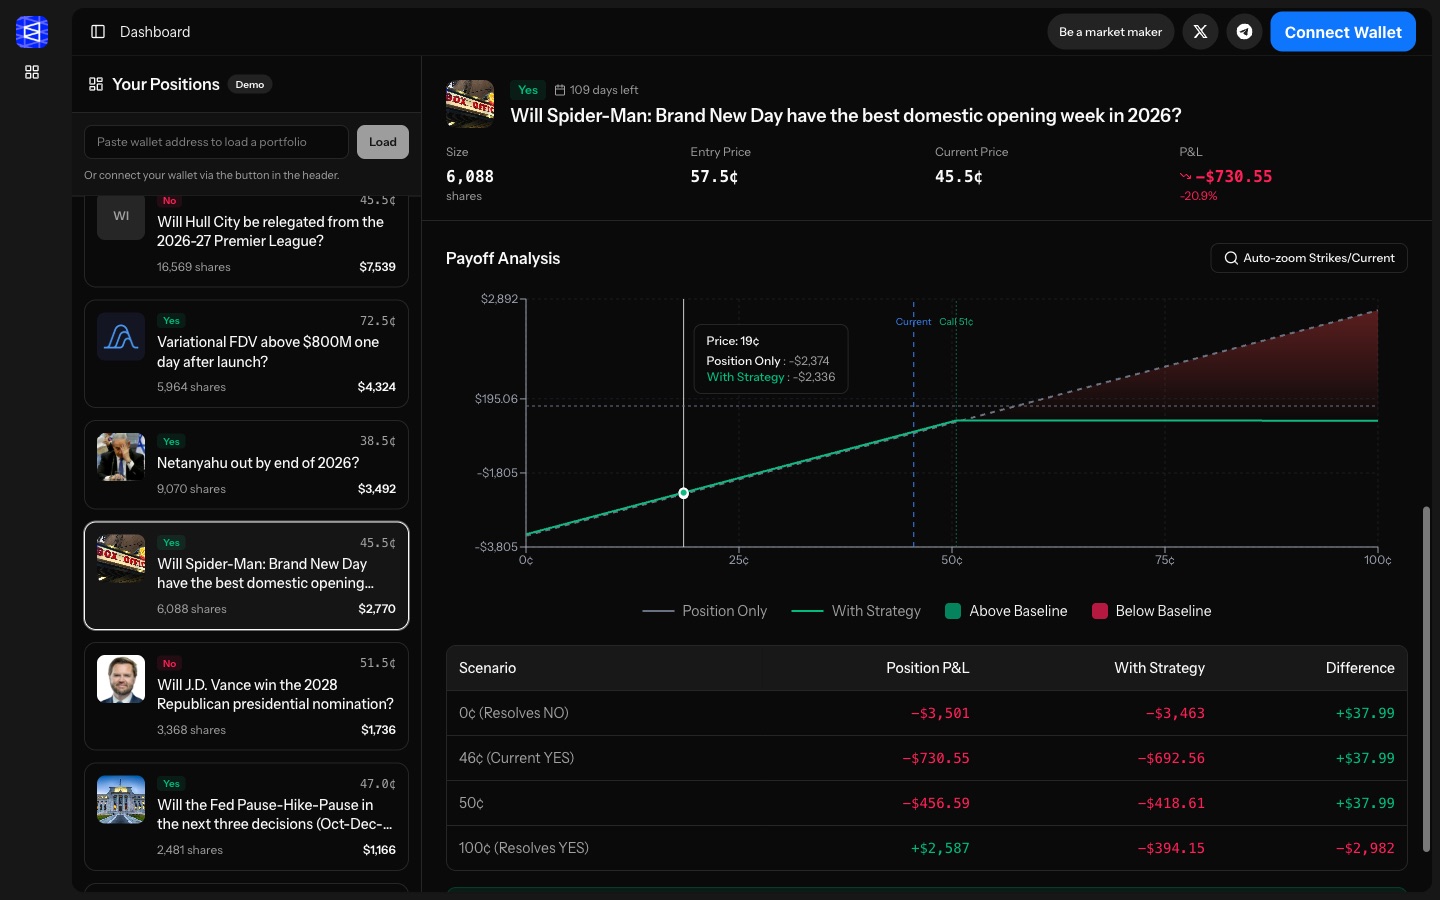The image size is (1440, 900).
Task: Open the Telegram icon button
Action: (1244, 32)
